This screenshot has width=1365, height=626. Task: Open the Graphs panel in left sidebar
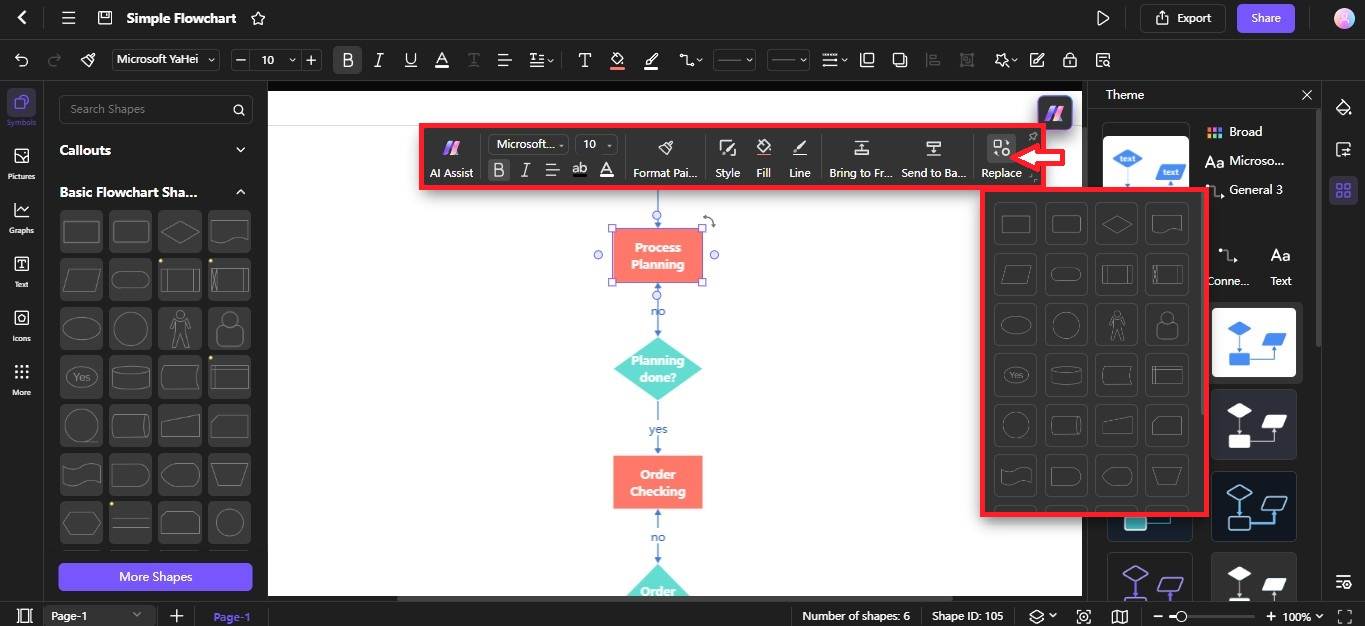click(x=21, y=216)
